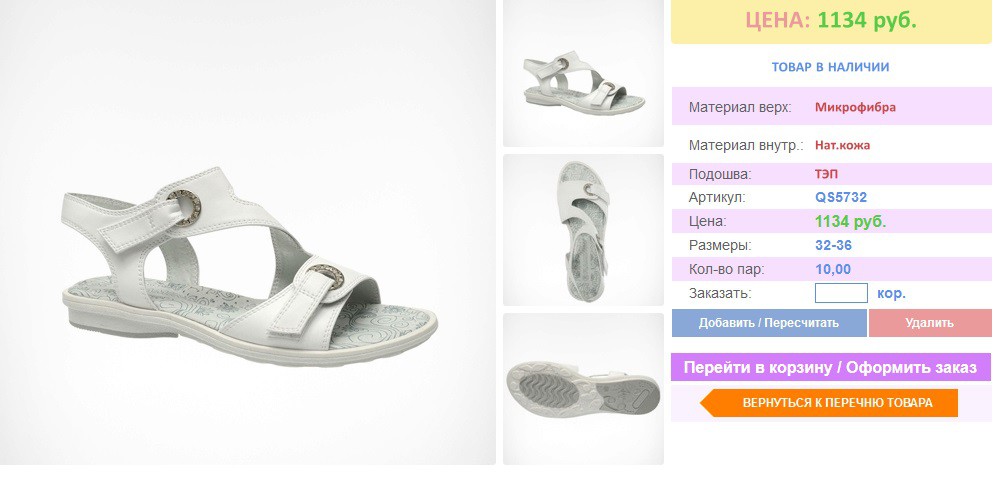This screenshot has width=995, height=489.
Task: Click the Нат.кожа inner material value
Action: [843, 145]
